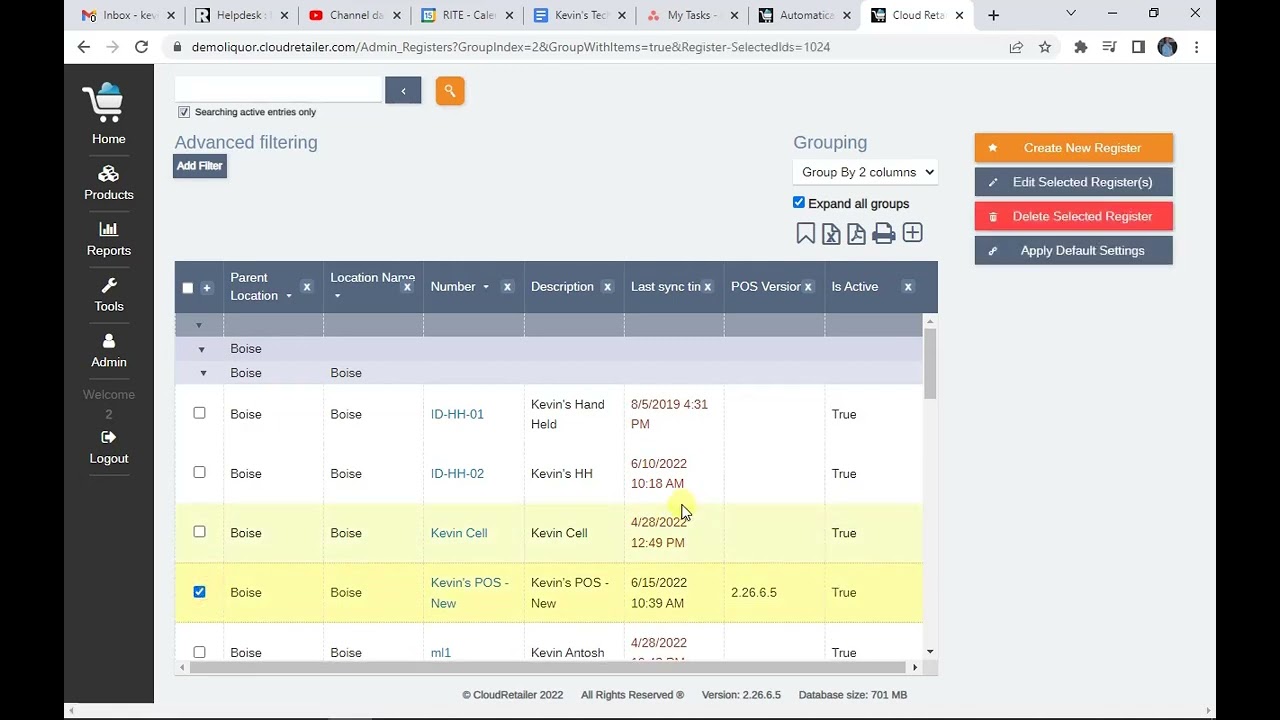Click Delete Selected Register button

coord(1074,216)
